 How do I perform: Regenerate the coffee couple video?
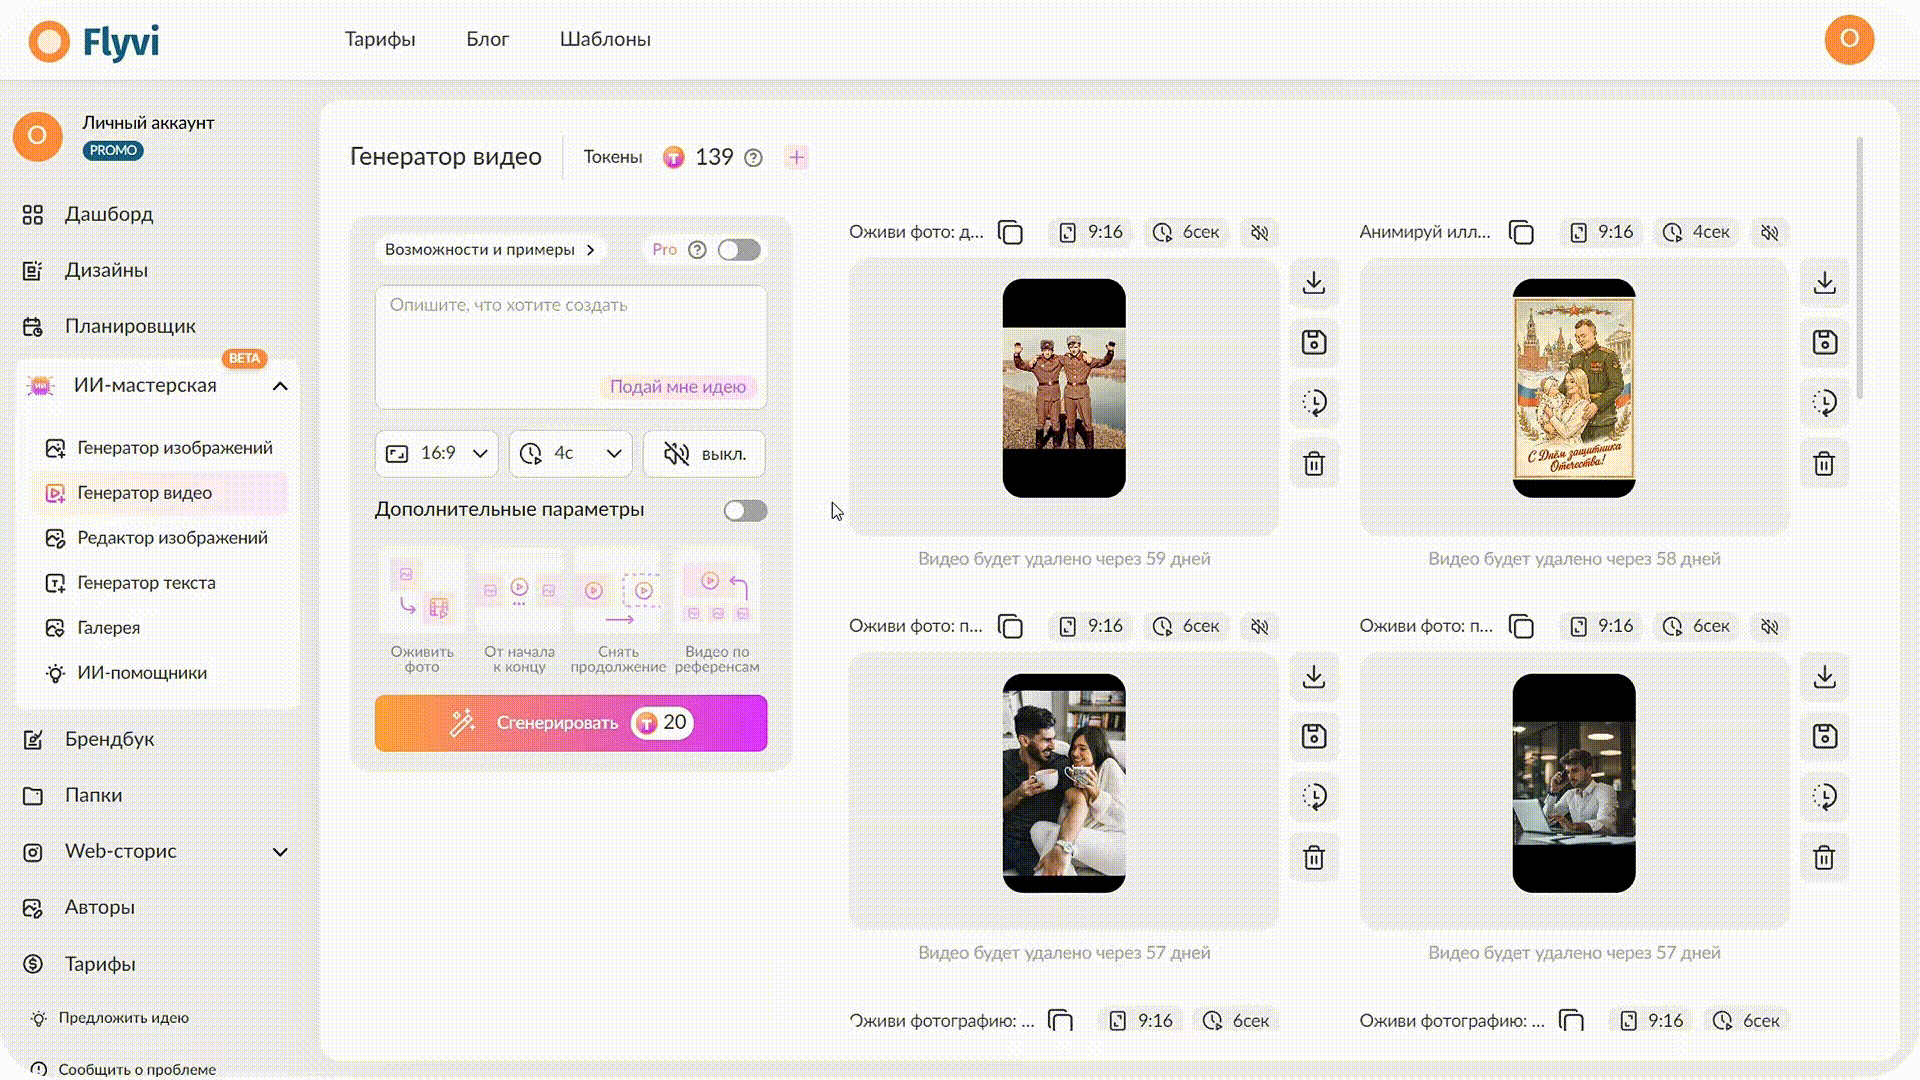pyautogui.click(x=1314, y=797)
